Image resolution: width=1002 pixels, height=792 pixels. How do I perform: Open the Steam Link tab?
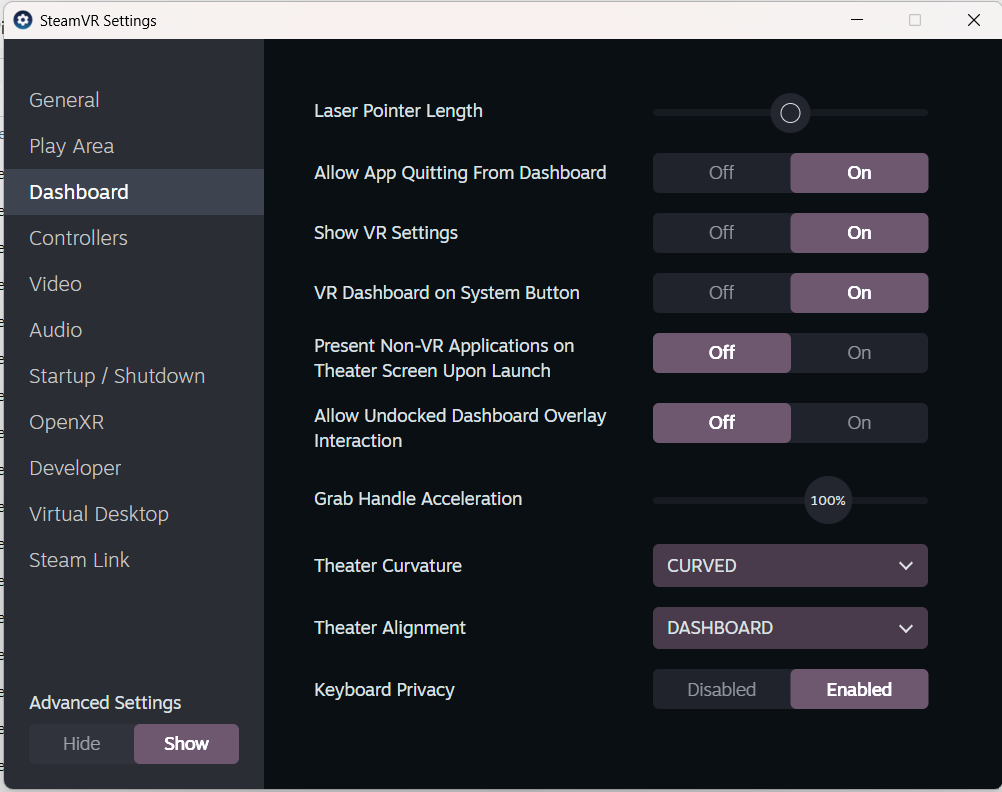point(134,560)
